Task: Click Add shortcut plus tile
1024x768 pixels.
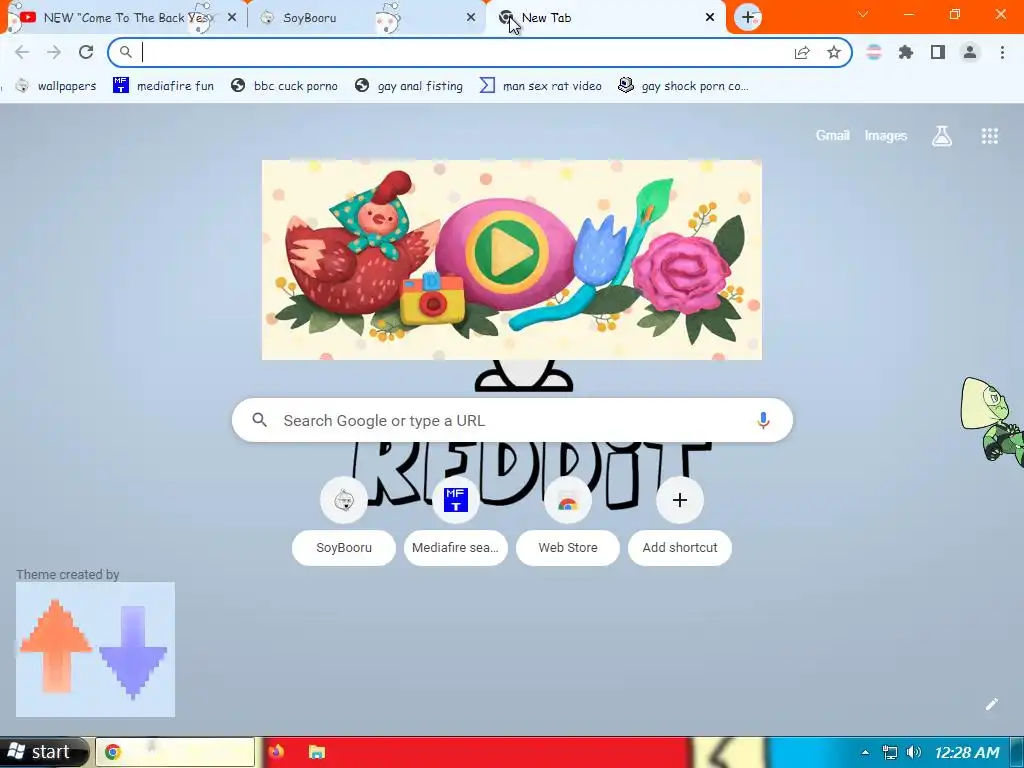Action: pos(679,522)
